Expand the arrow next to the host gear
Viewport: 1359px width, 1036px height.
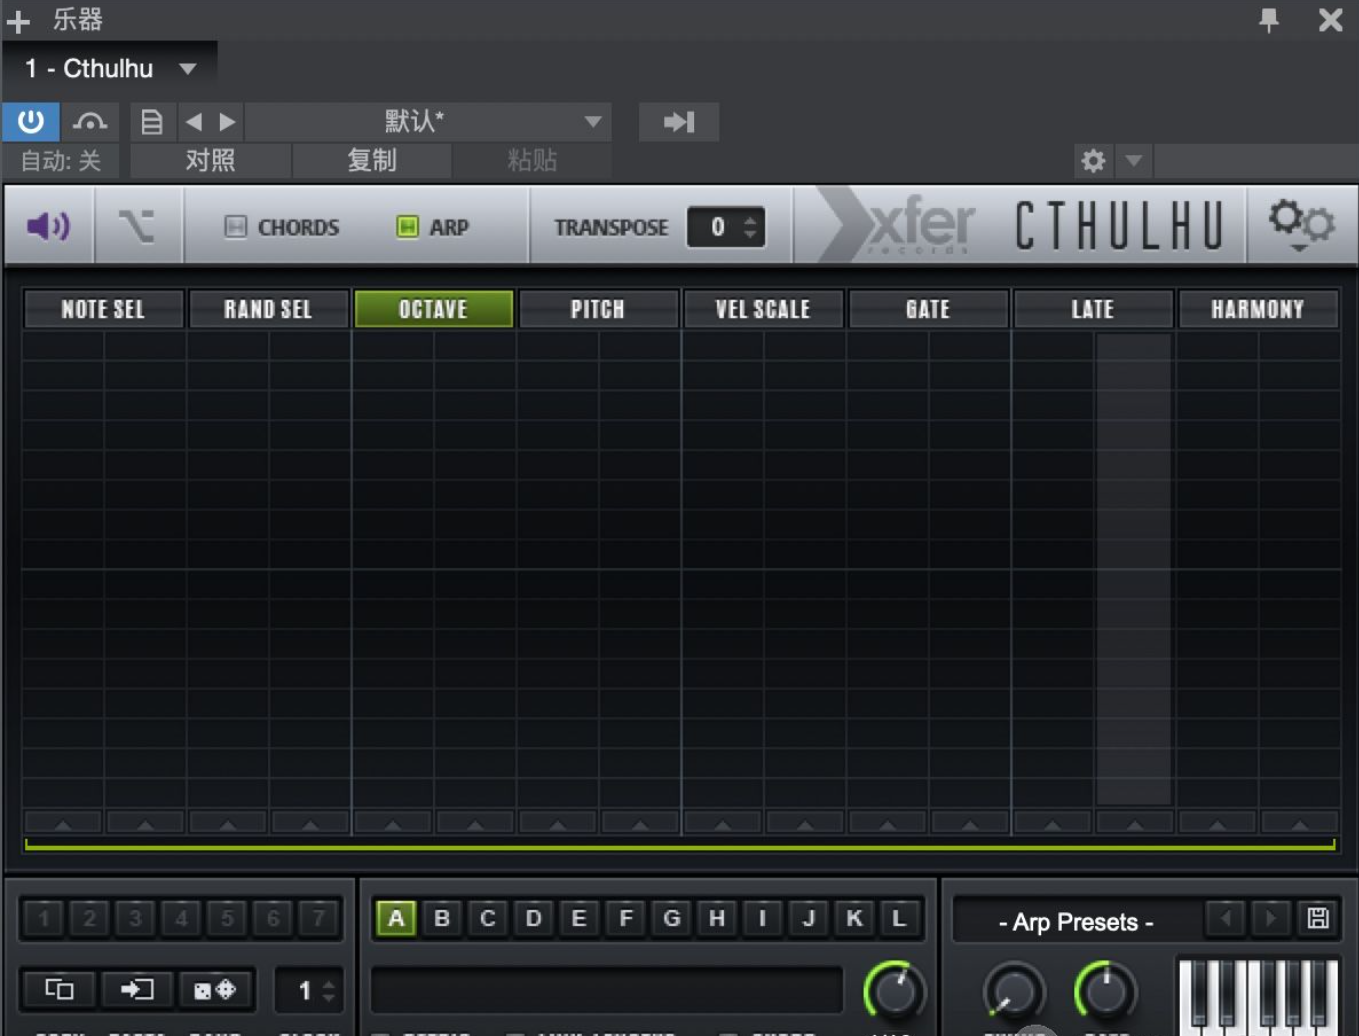(1134, 160)
